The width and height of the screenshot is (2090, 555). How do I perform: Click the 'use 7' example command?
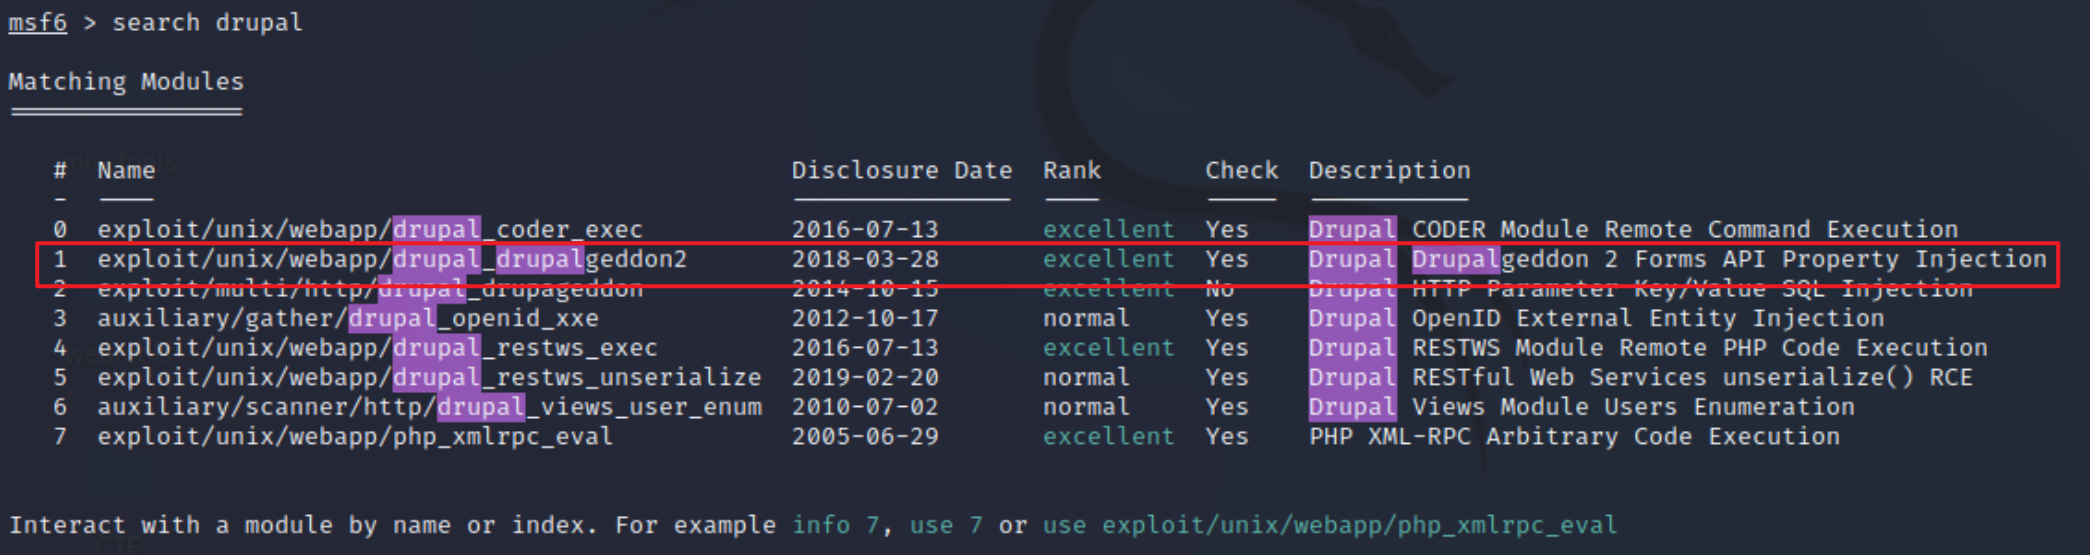coord(946,525)
